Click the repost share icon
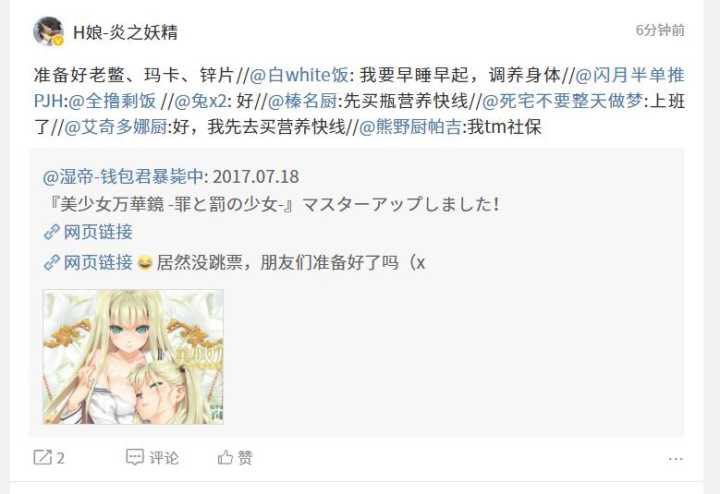Image resolution: width=720 pixels, height=494 pixels. tap(43, 457)
